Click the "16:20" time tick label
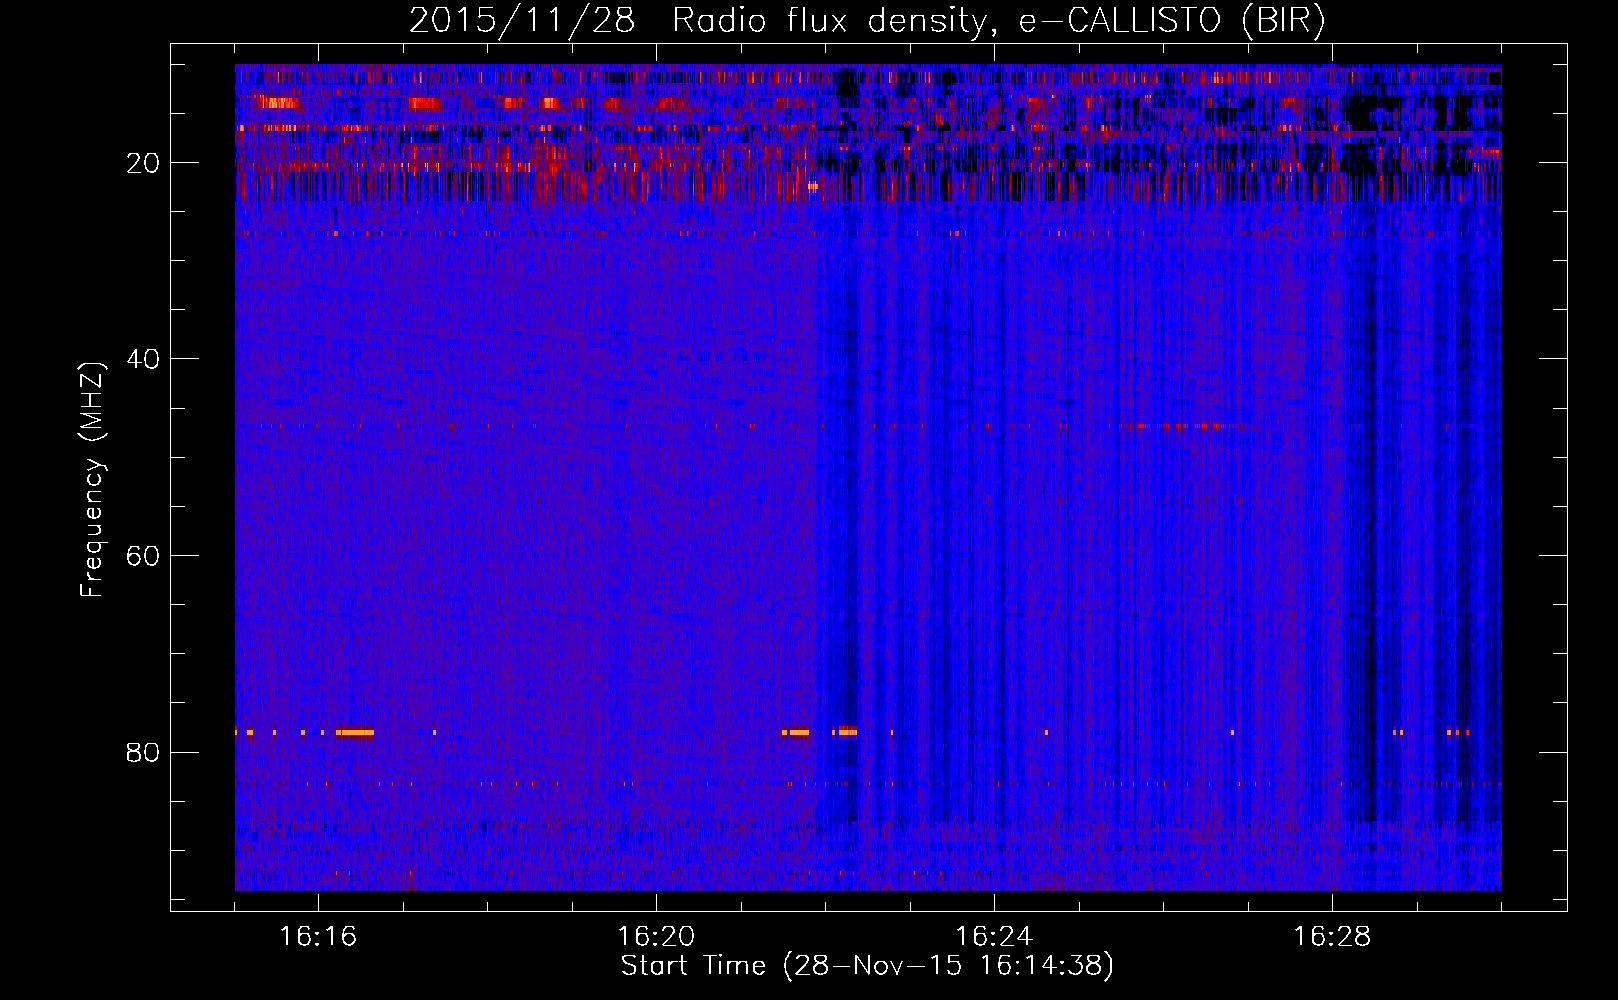Viewport: 1618px width, 1000px height. click(656, 937)
